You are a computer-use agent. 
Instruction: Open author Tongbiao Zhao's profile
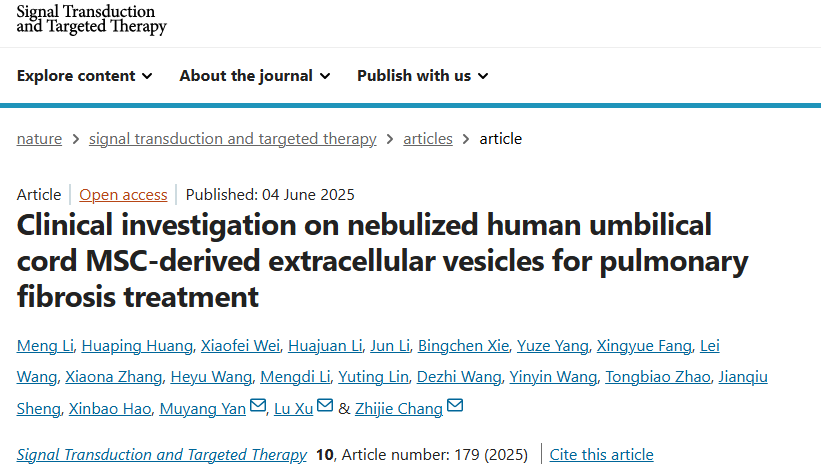click(x=665, y=376)
